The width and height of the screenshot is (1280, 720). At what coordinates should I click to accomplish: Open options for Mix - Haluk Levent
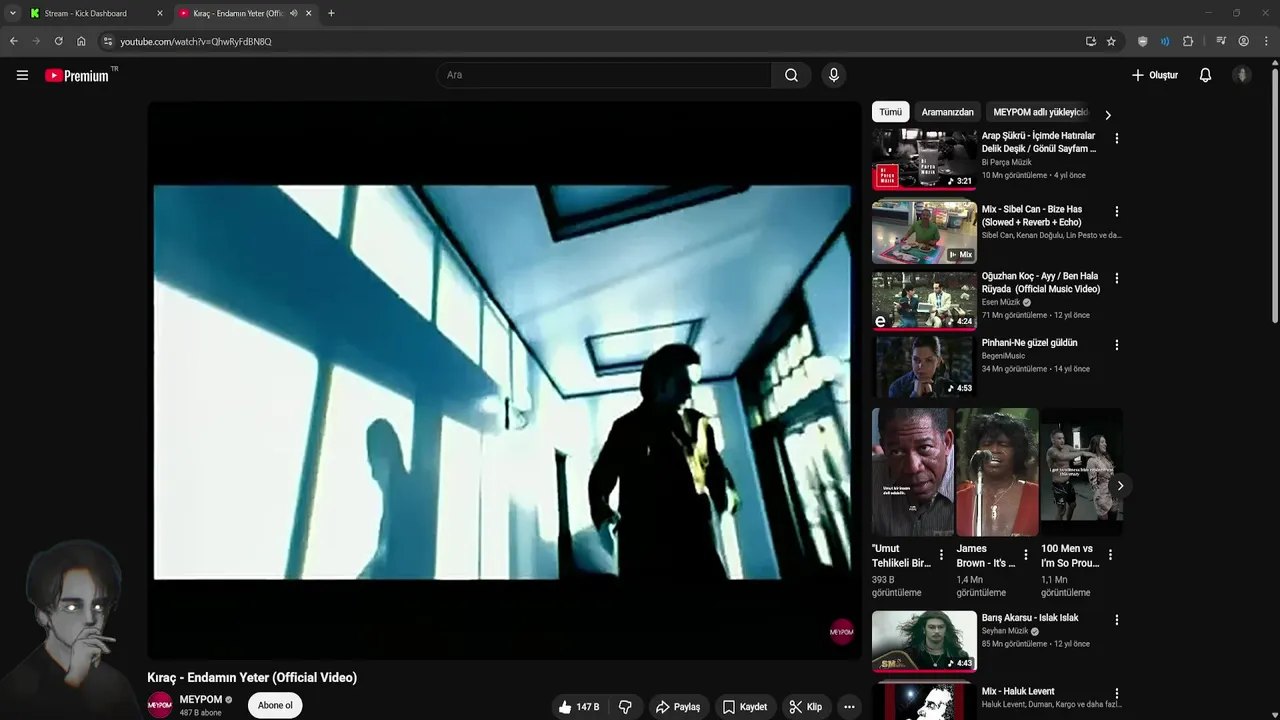click(x=1117, y=694)
